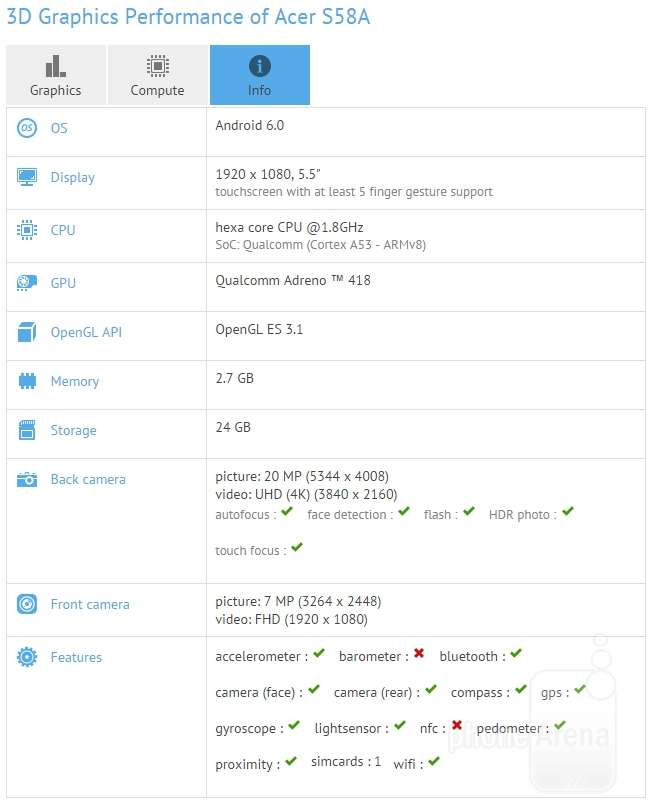Screen dimensions: 652x801
Task: Click the Features gear icon
Action: pos(27,657)
